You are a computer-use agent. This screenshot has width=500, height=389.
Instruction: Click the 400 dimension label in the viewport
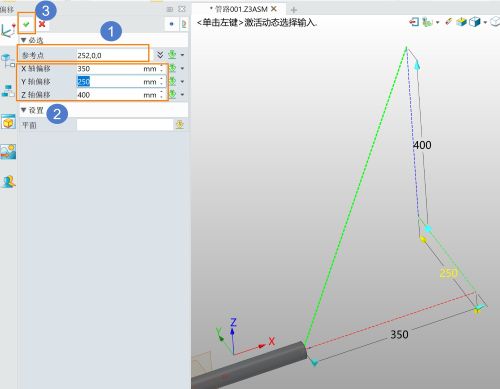point(422,145)
